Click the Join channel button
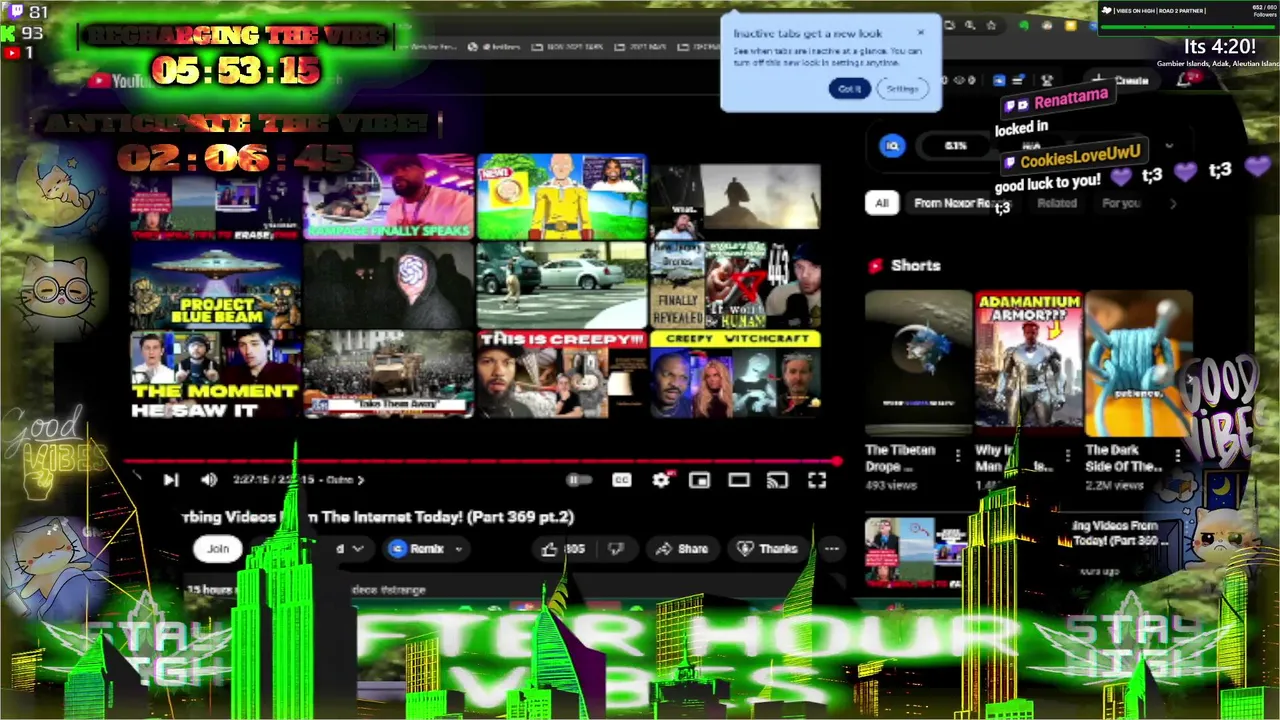Image resolution: width=1280 pixels, height=720 pixels. 218,549
